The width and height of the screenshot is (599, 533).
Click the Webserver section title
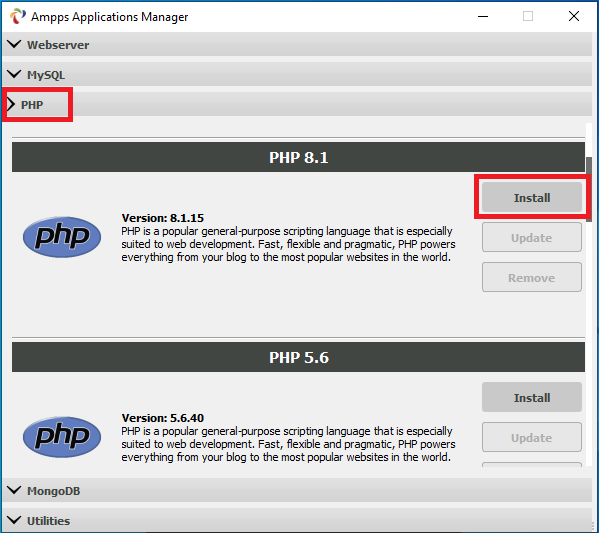[58, 45]
